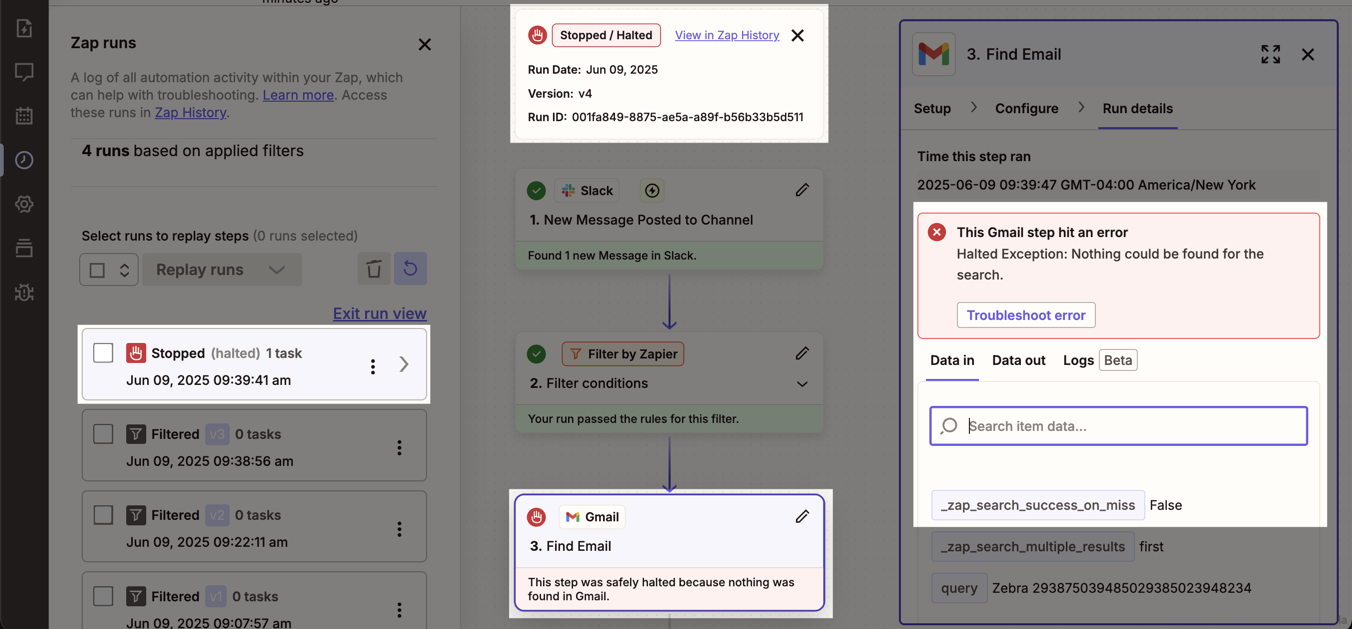Click the Stopped / Halted status badge
Image resolution: width=1352 pixels, height=629 pixels.
coord(606,35)
